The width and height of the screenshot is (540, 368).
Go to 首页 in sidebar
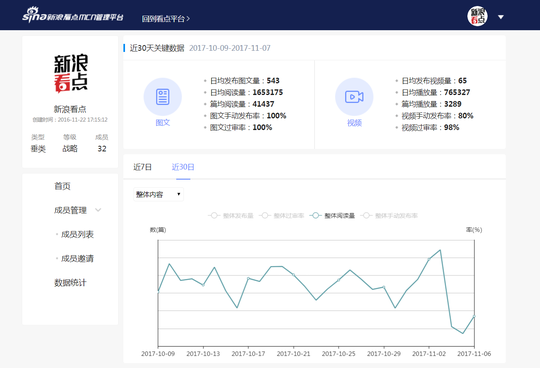point(62,186)
